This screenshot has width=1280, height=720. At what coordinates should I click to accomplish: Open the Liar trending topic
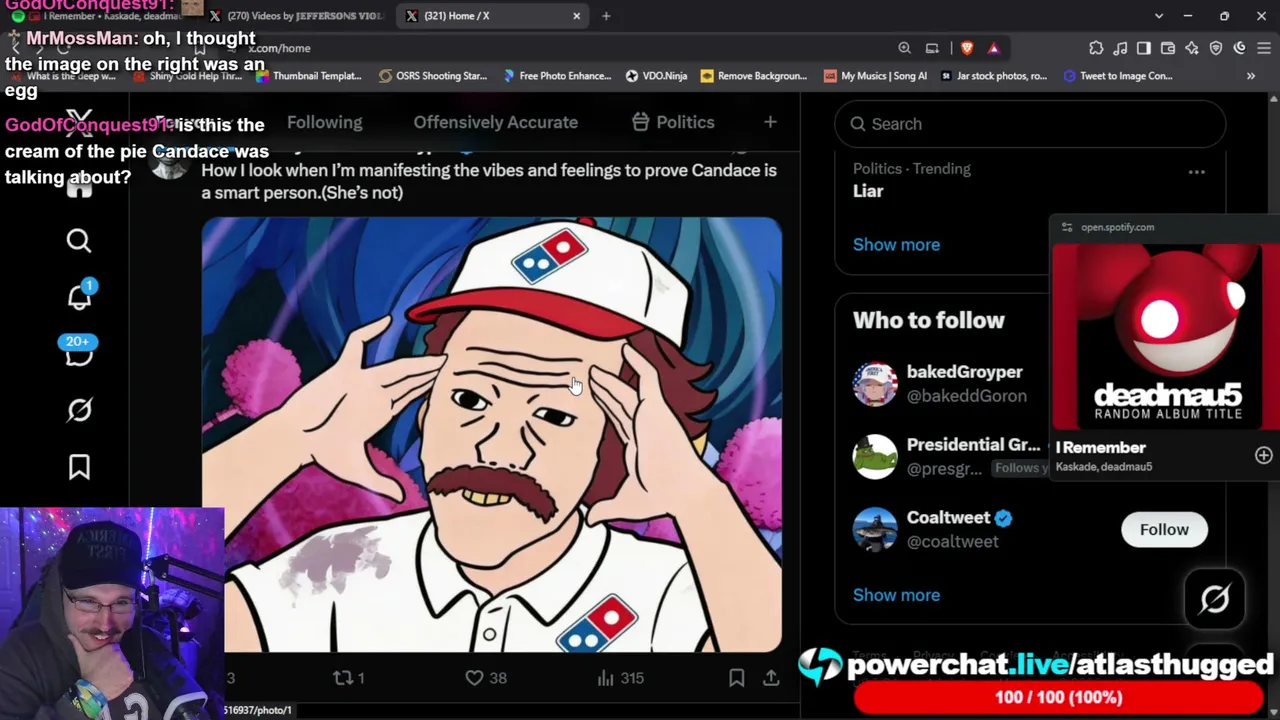(868, 191)
